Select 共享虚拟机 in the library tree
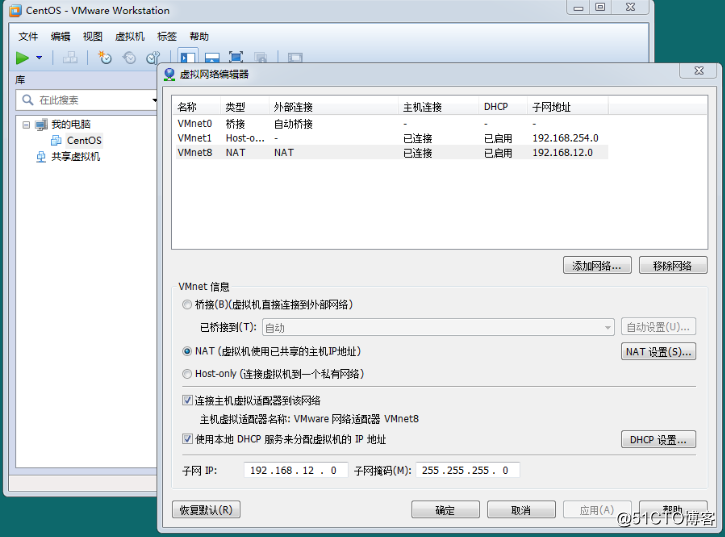The width and height of the screenshot is (725, 537). (75, 157)
